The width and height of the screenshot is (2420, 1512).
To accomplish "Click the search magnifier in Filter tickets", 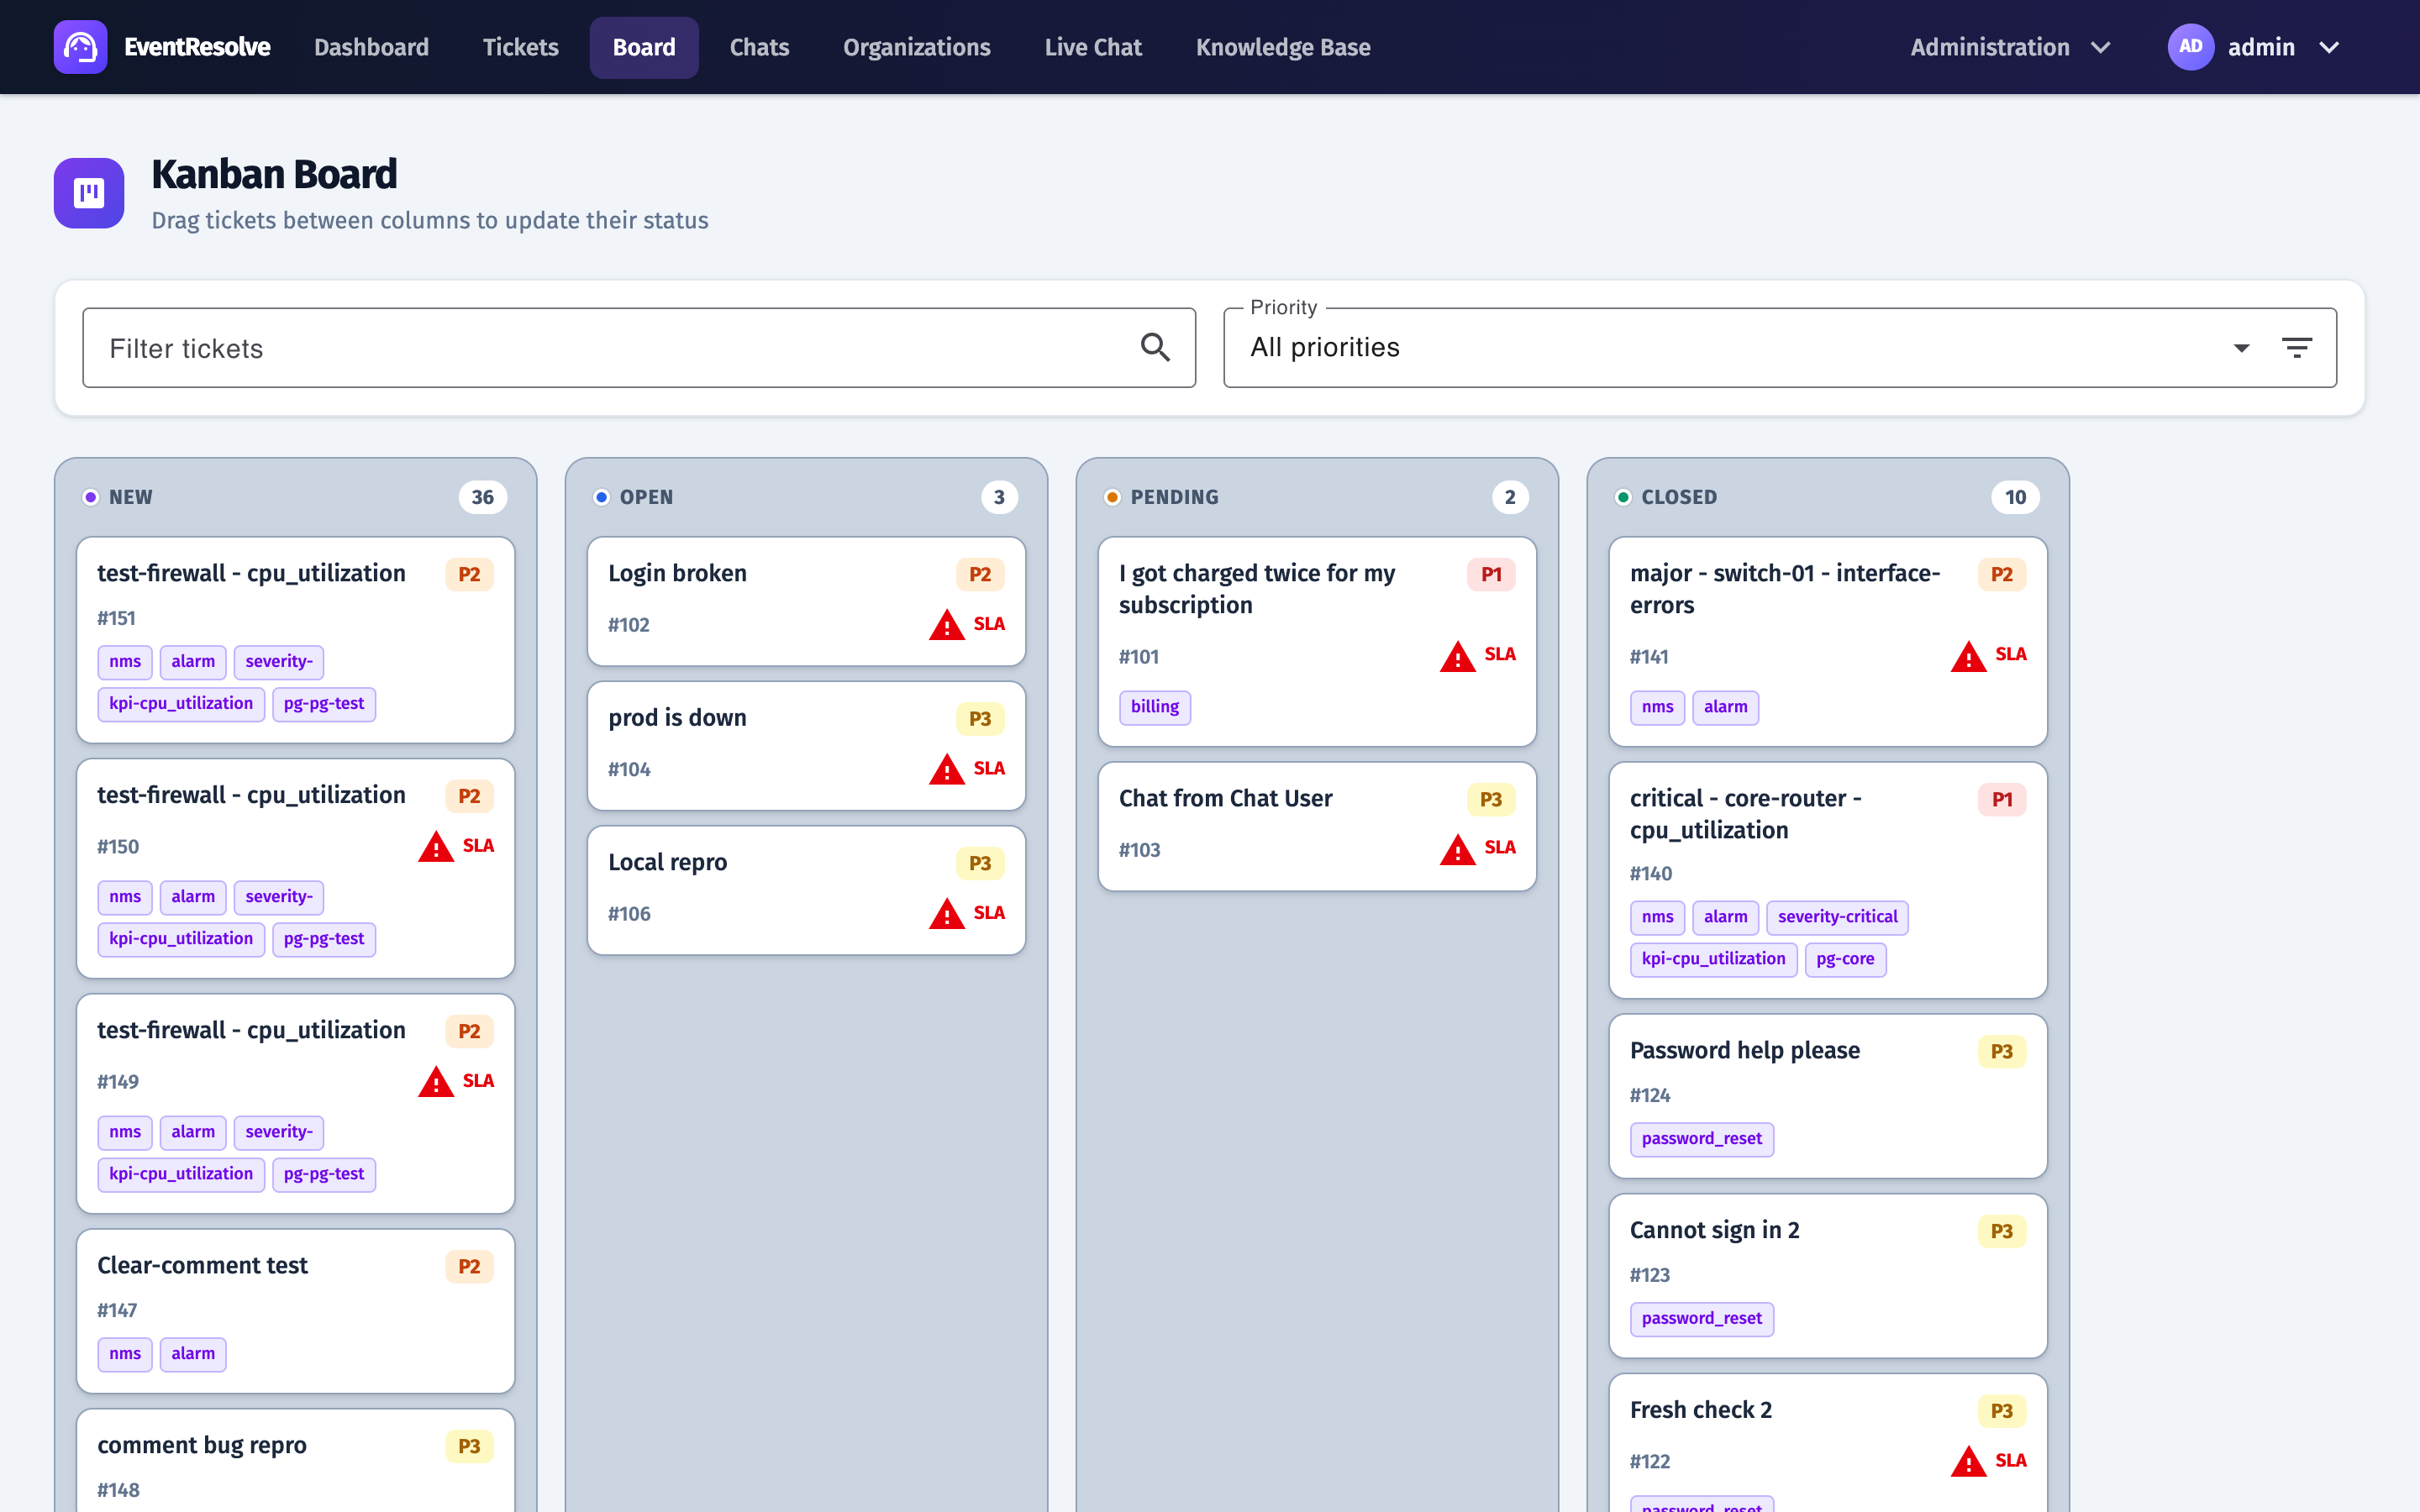I will pyautogui.click(x=1155, y=347).
